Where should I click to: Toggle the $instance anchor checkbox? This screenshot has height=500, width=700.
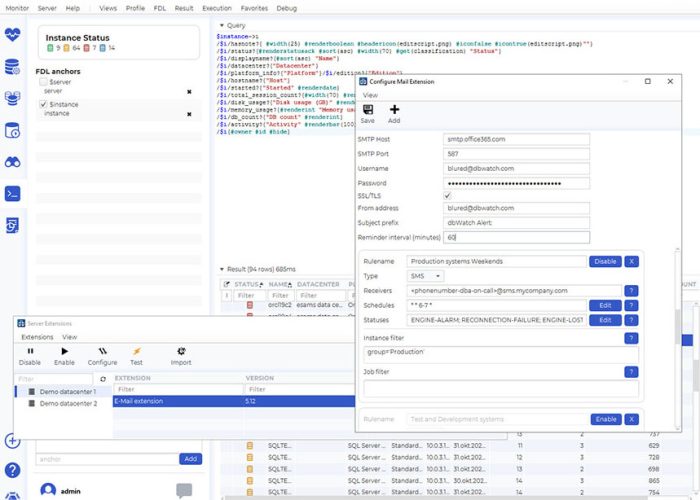tap(43, 104)
